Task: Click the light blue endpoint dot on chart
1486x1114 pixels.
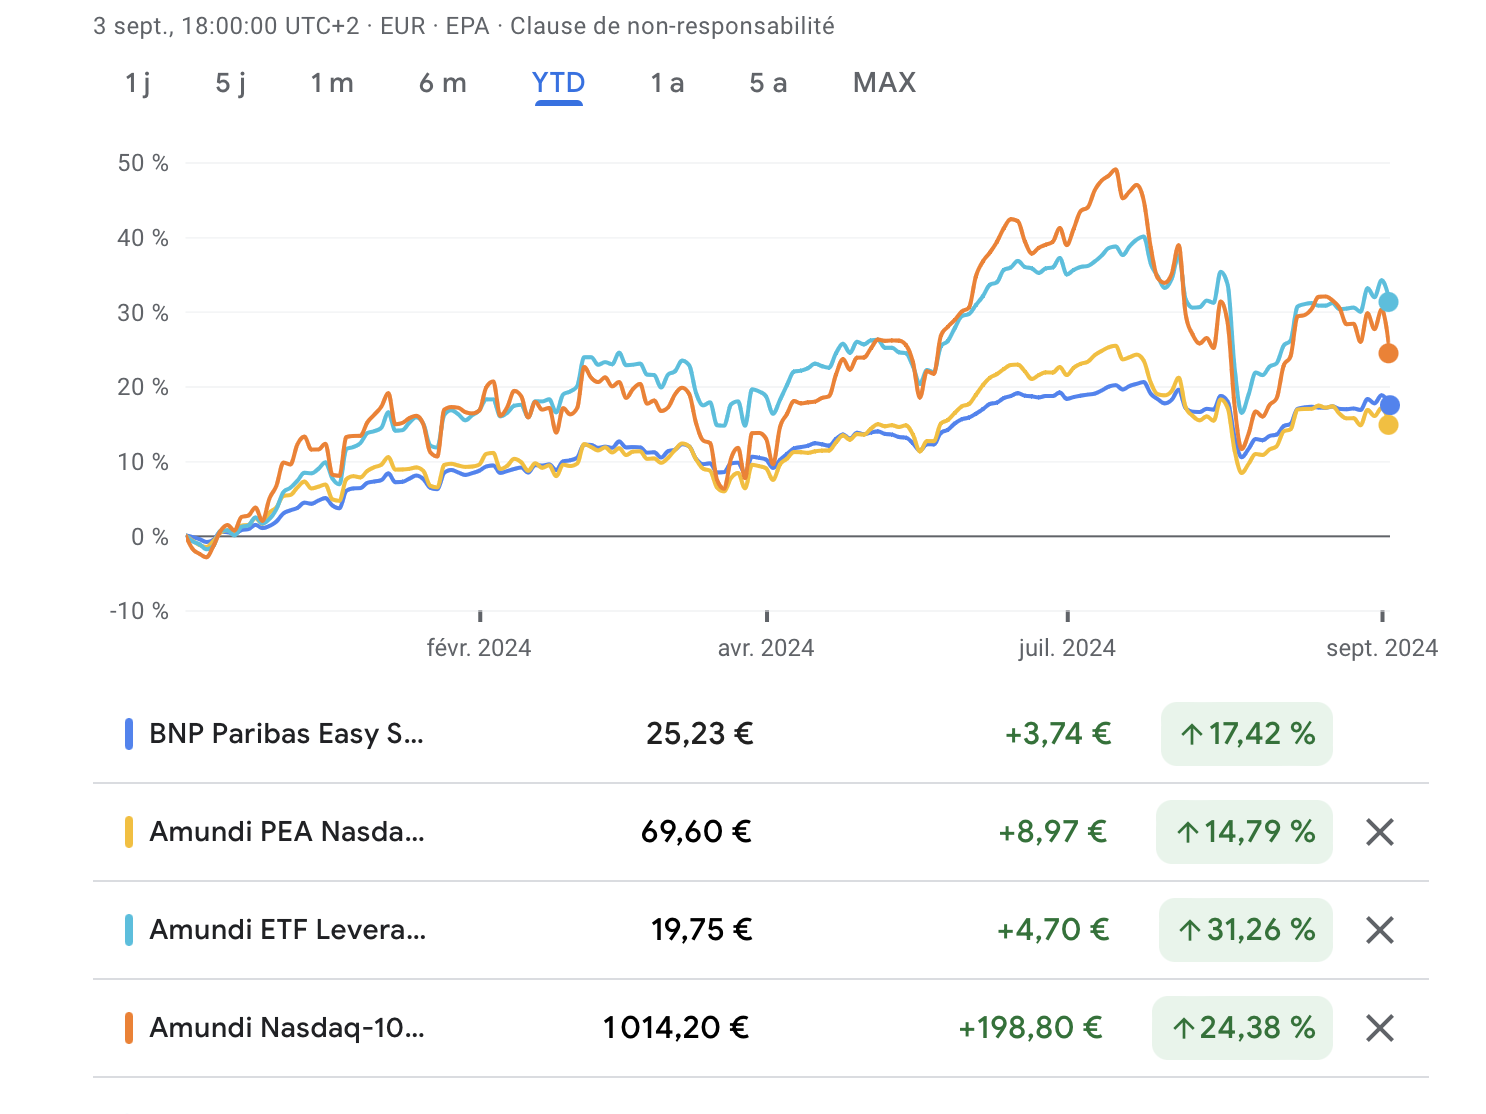Action: (x=1388, y=302)
